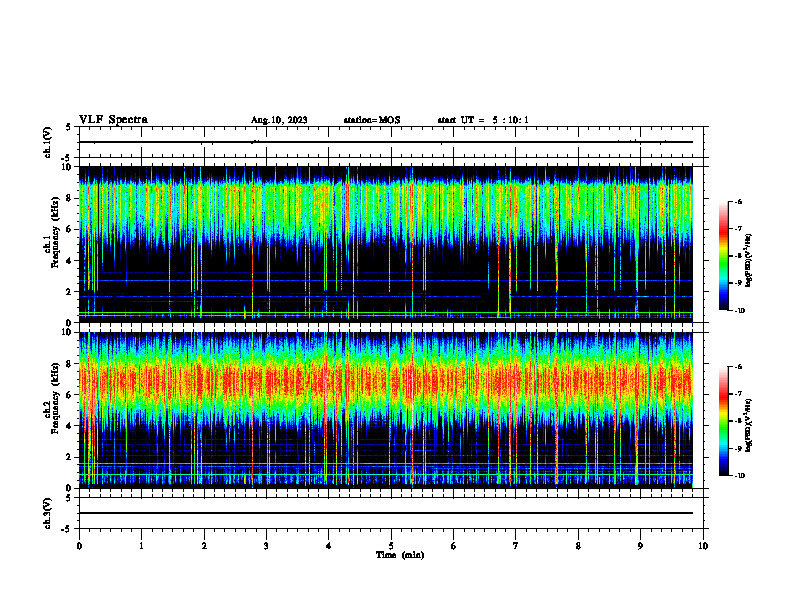The height and width of the screenshot is (612, 792).
Task: Click the "-7" label on ch.1 colorbar
Action: tap(738, 229)
